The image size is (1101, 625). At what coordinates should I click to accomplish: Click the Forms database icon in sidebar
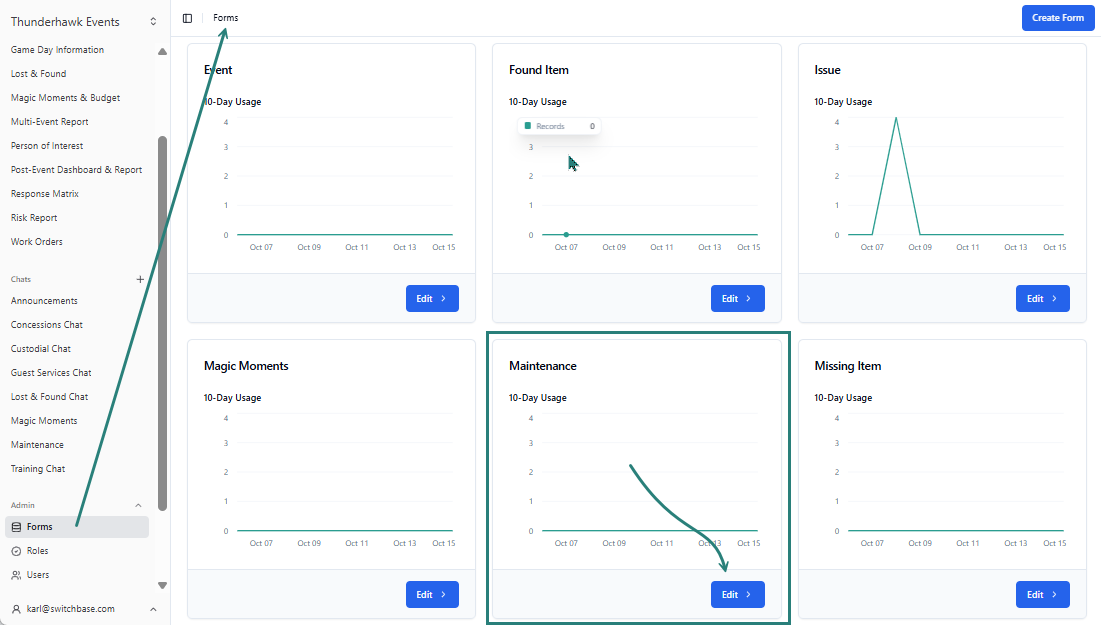pos(16,527)
